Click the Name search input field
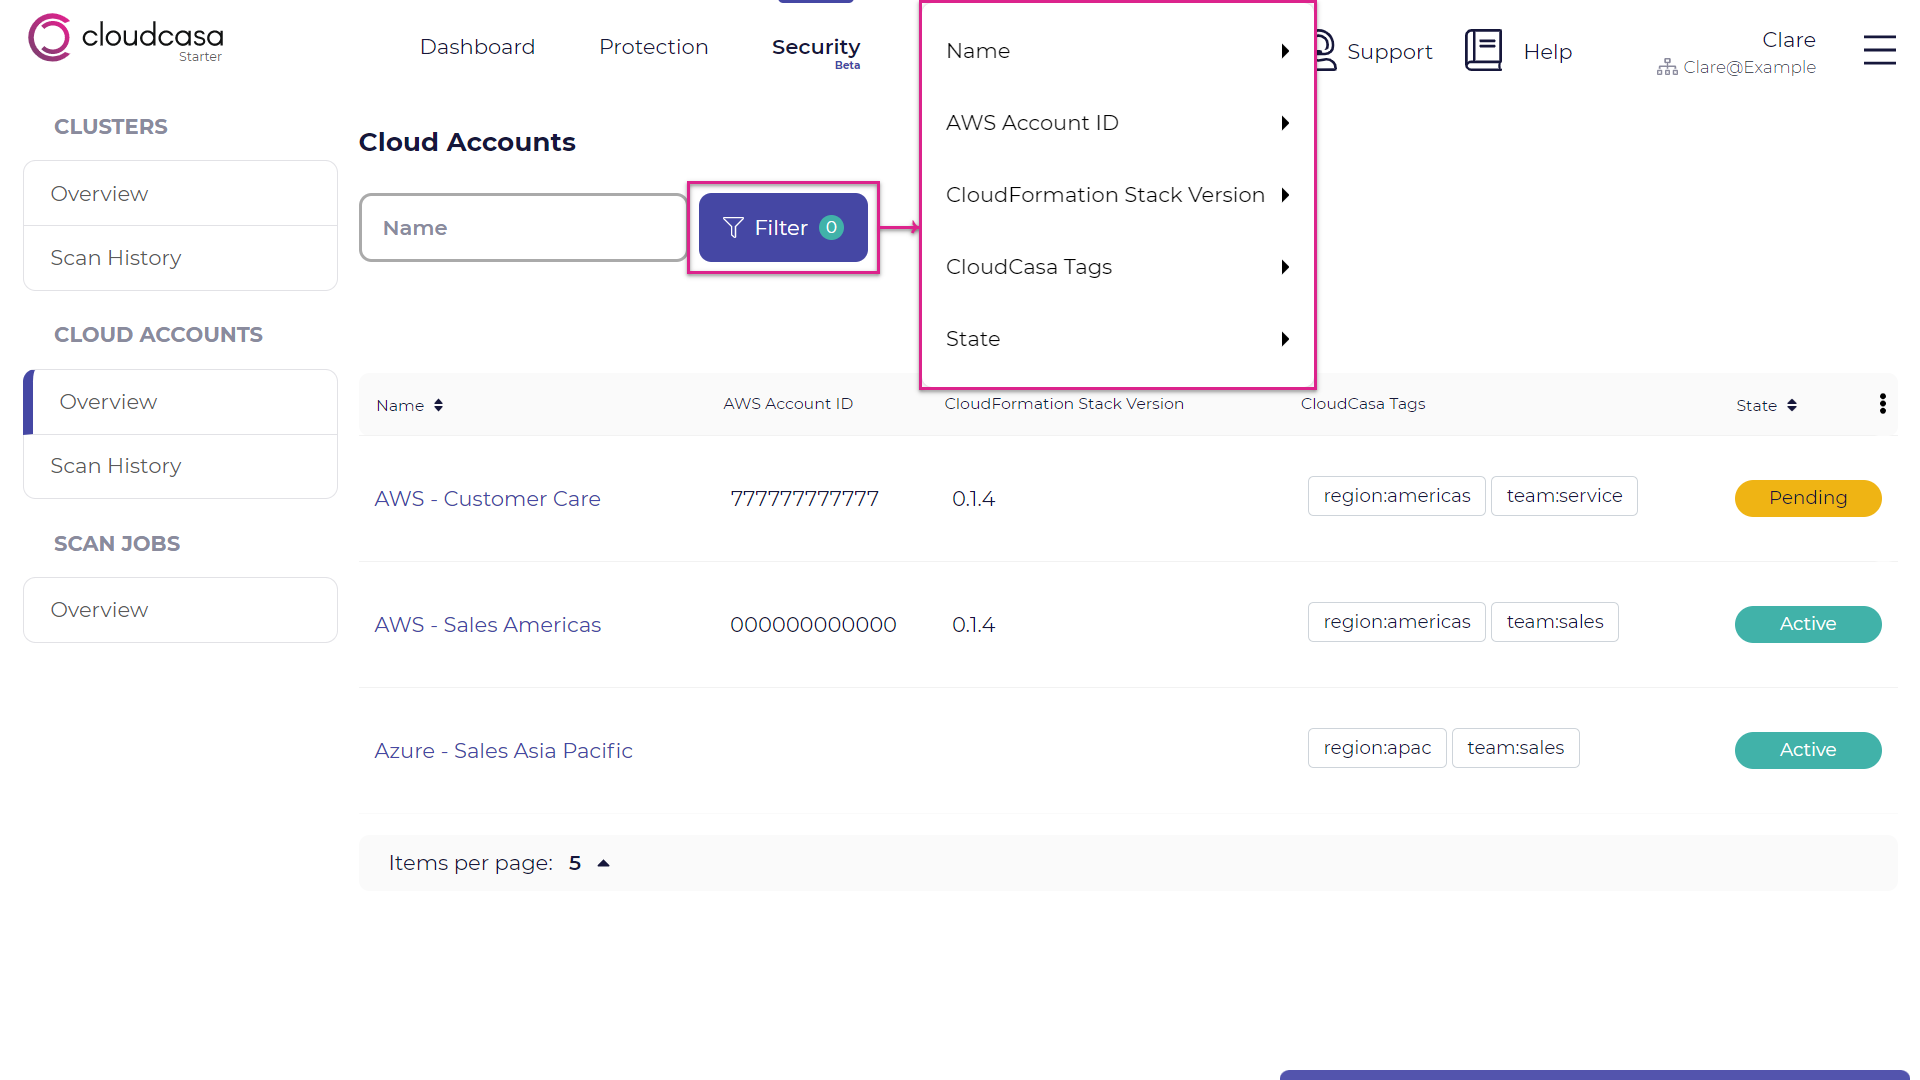This screenshot has height=1080, width=1920. pos(523,228)
